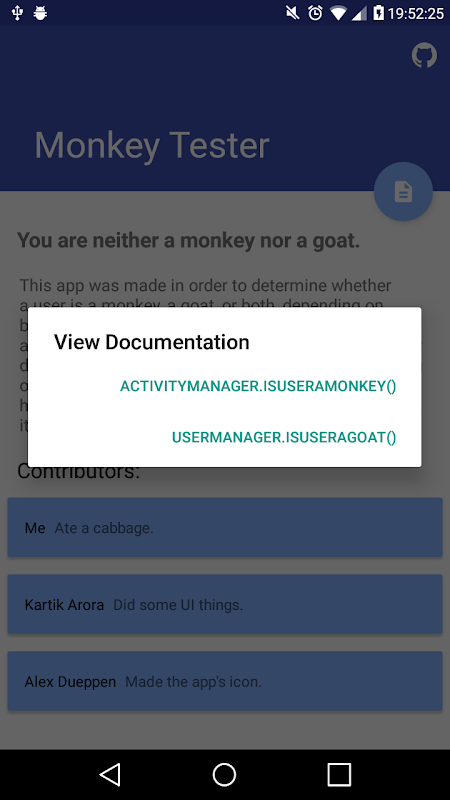The width and height of the screenshot is (450, 800).
Task: Tap the Android bug status icon
Action: click(40, 13)
